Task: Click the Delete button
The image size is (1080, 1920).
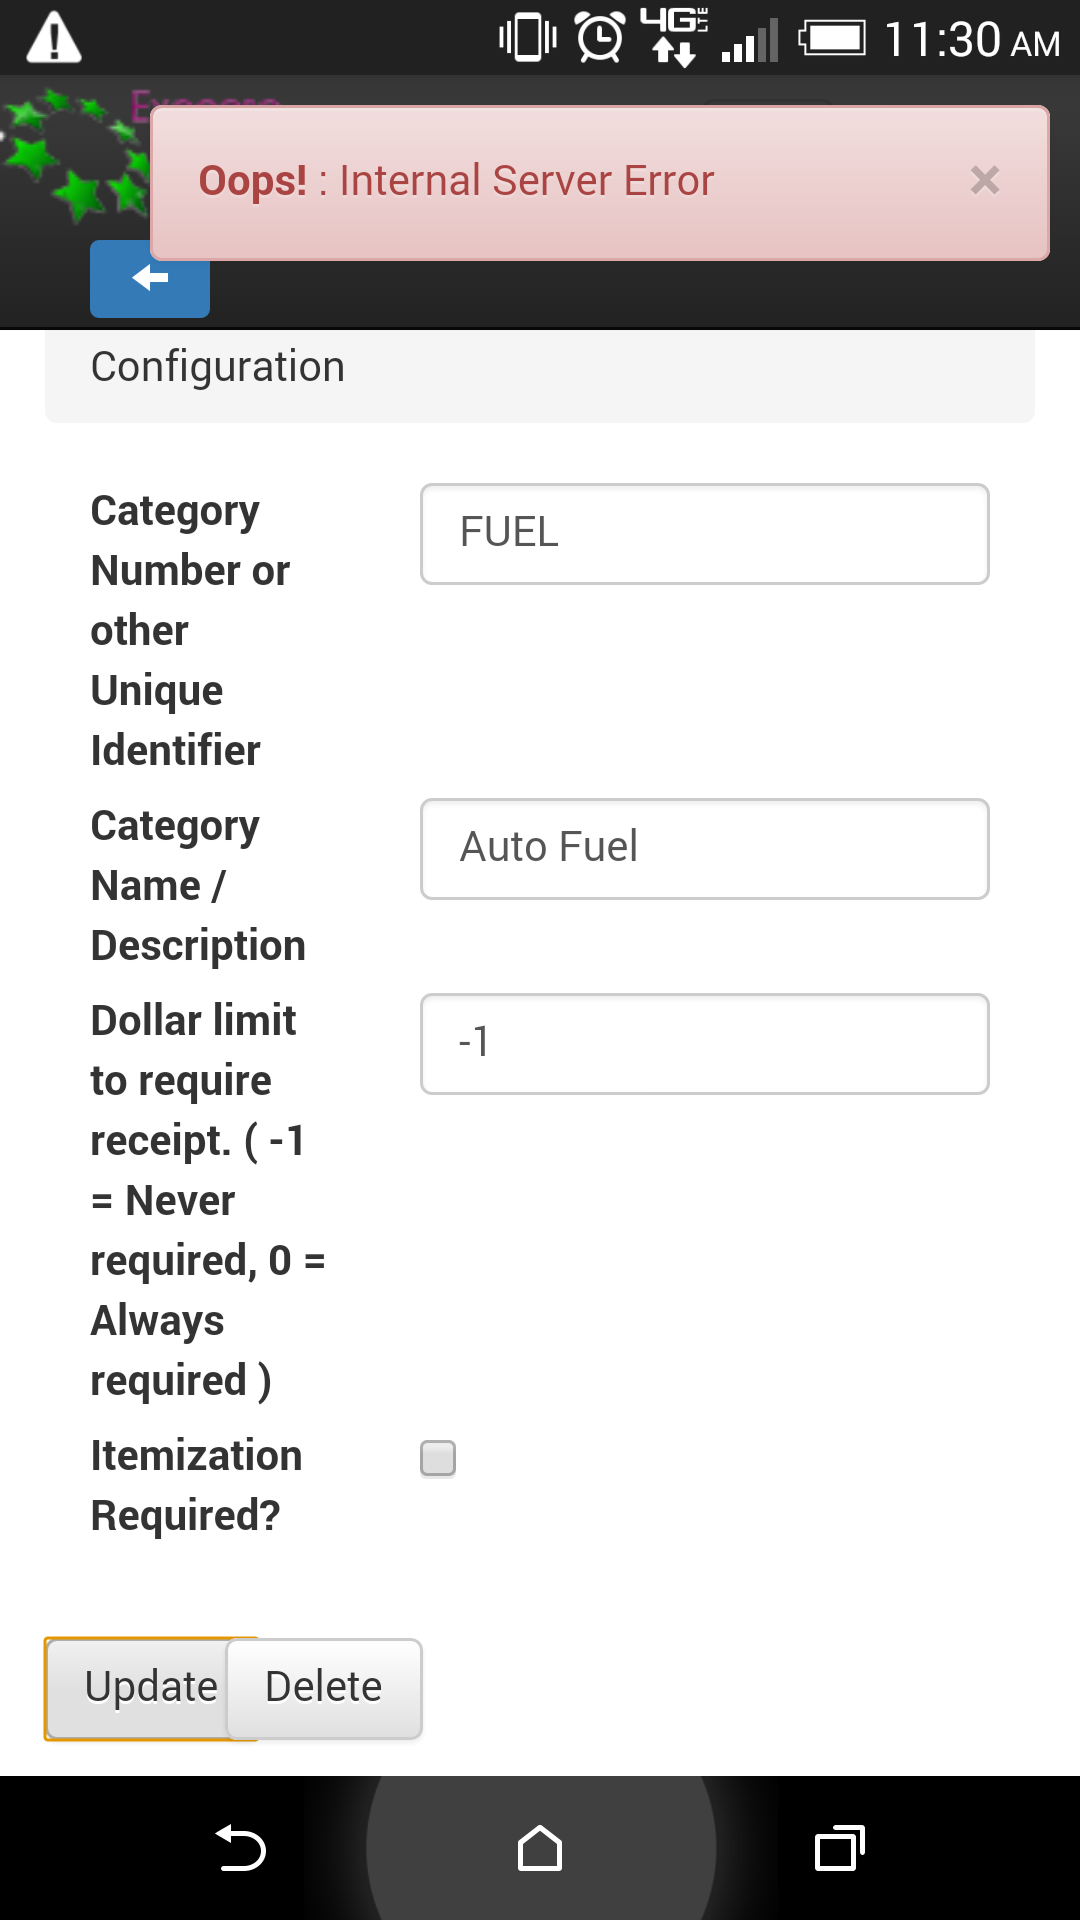Action: [324, 1688]
